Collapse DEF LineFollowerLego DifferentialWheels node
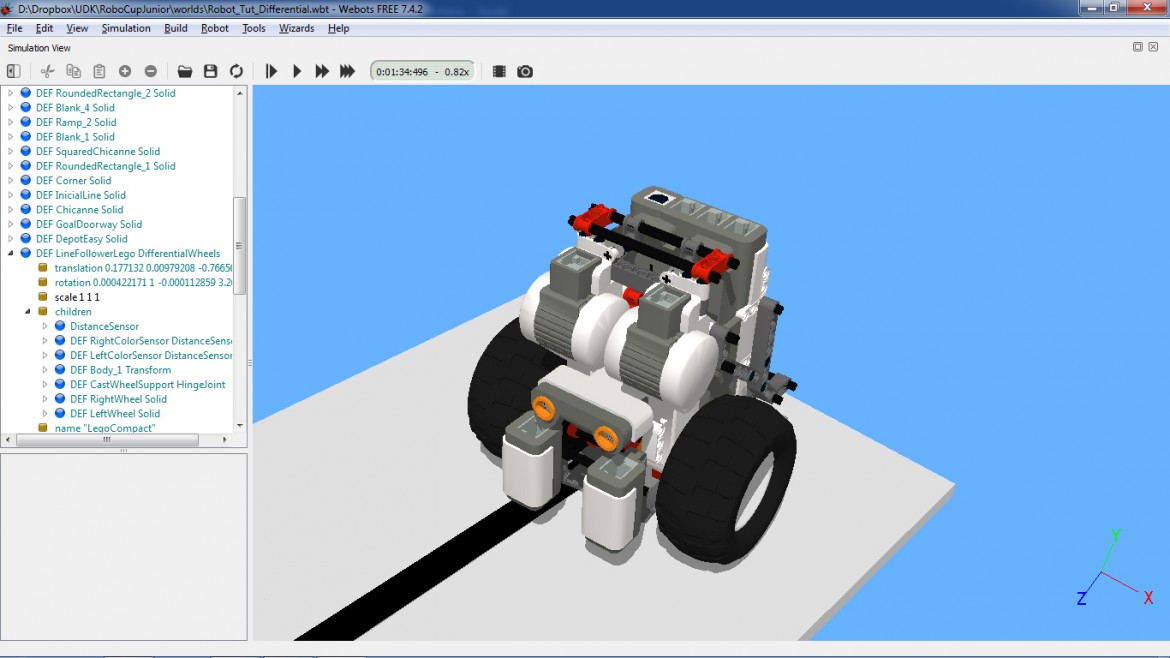Image resolution: width=1170 pixels, height=658 pixels. (x=10, y=254)
